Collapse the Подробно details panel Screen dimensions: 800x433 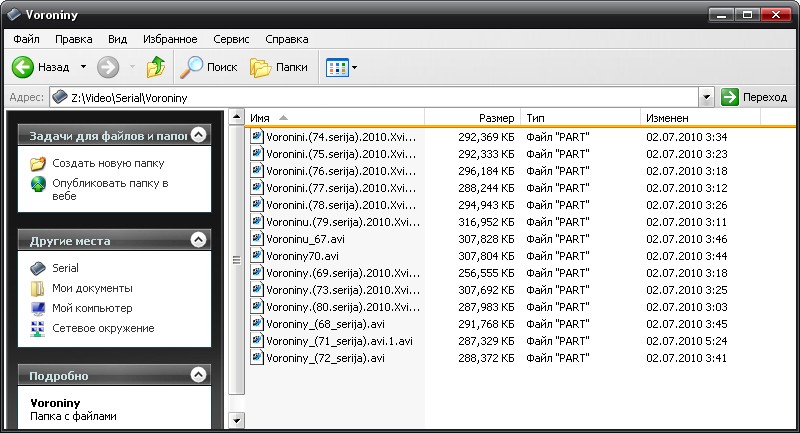[198, 375]
